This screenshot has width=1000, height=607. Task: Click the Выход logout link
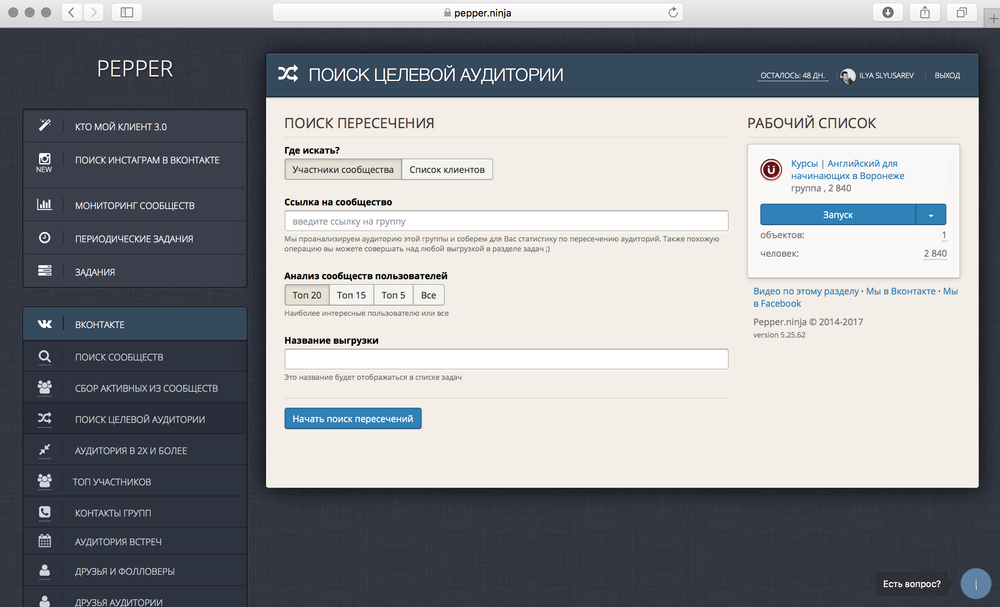coord(947,75)
